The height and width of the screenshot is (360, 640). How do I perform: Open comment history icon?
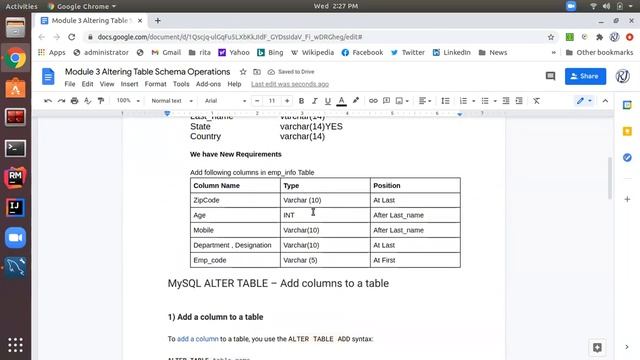550,76
